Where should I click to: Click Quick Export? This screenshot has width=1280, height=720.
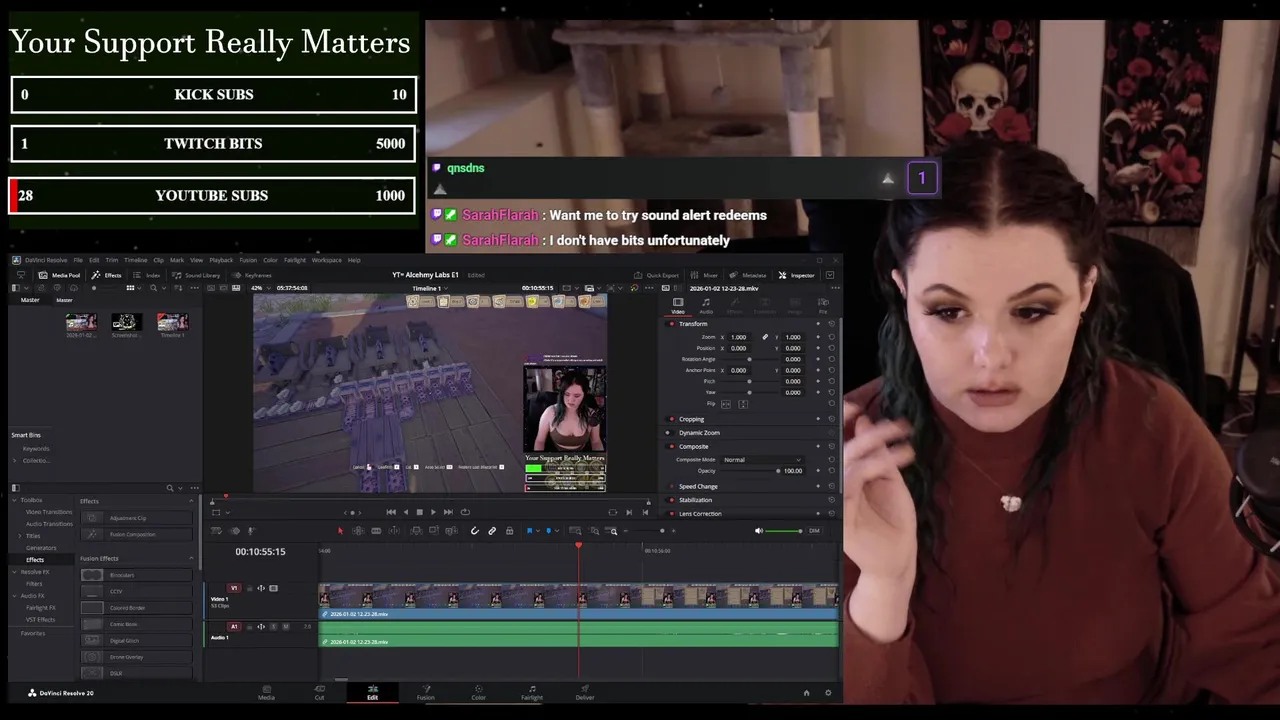[x=657, y=275]
